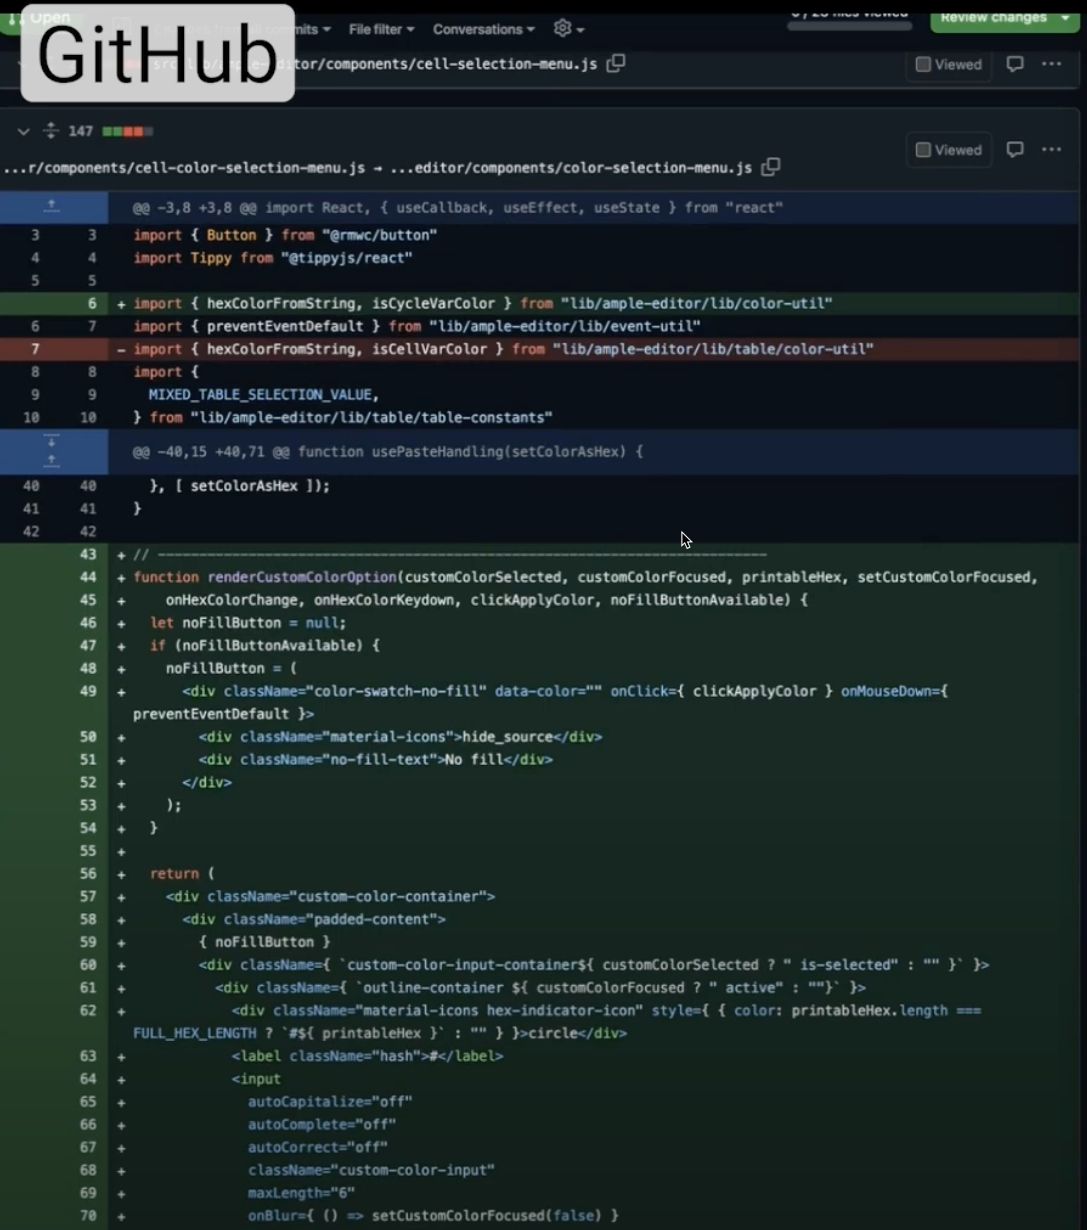The image size is (1087, 1230).
Task: Click autoComplete="off" code line
Action: (x=322, y=1125)
